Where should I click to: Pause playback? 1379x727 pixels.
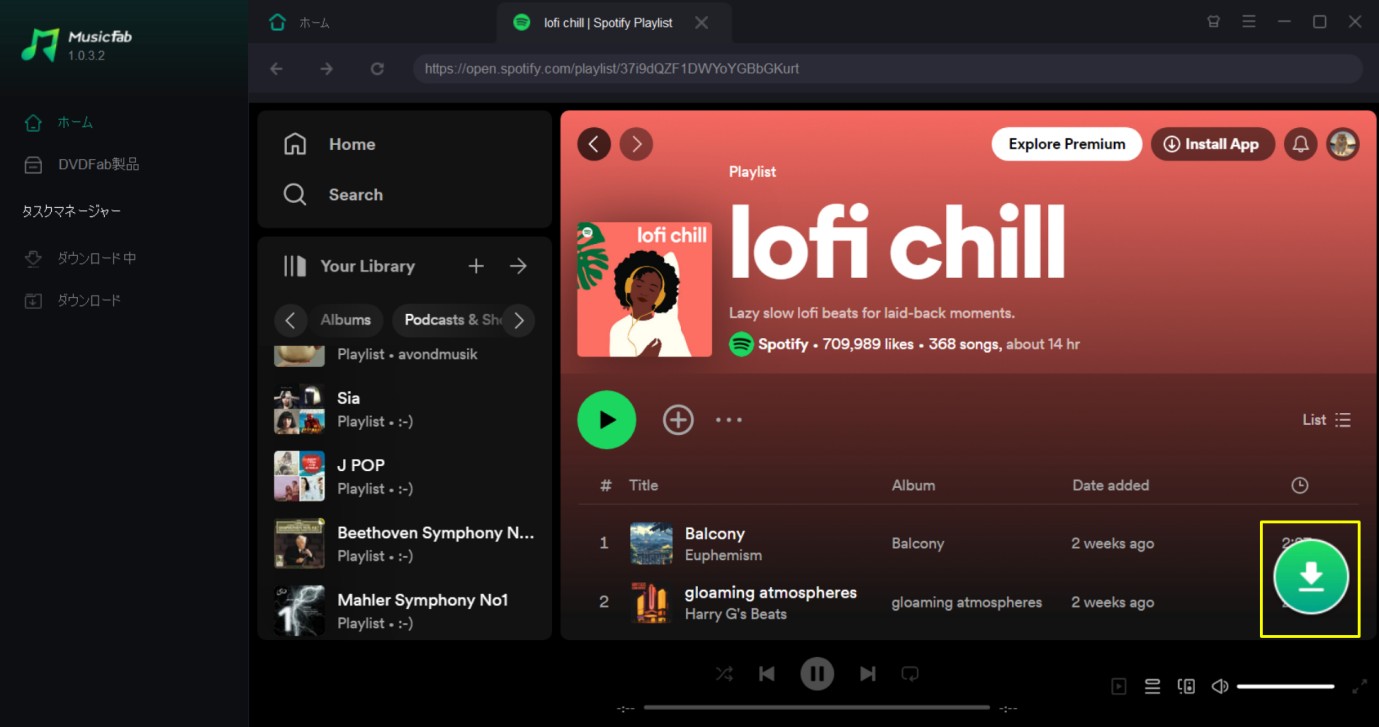tap(817, 674)
